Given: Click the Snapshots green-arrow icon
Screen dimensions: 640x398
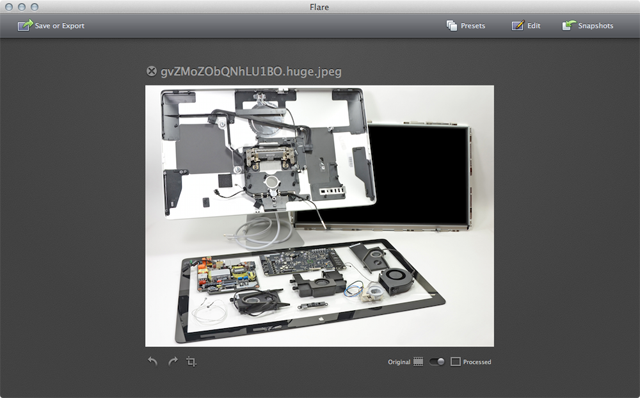Looking at the screenshot, I should tap(569, 25).
